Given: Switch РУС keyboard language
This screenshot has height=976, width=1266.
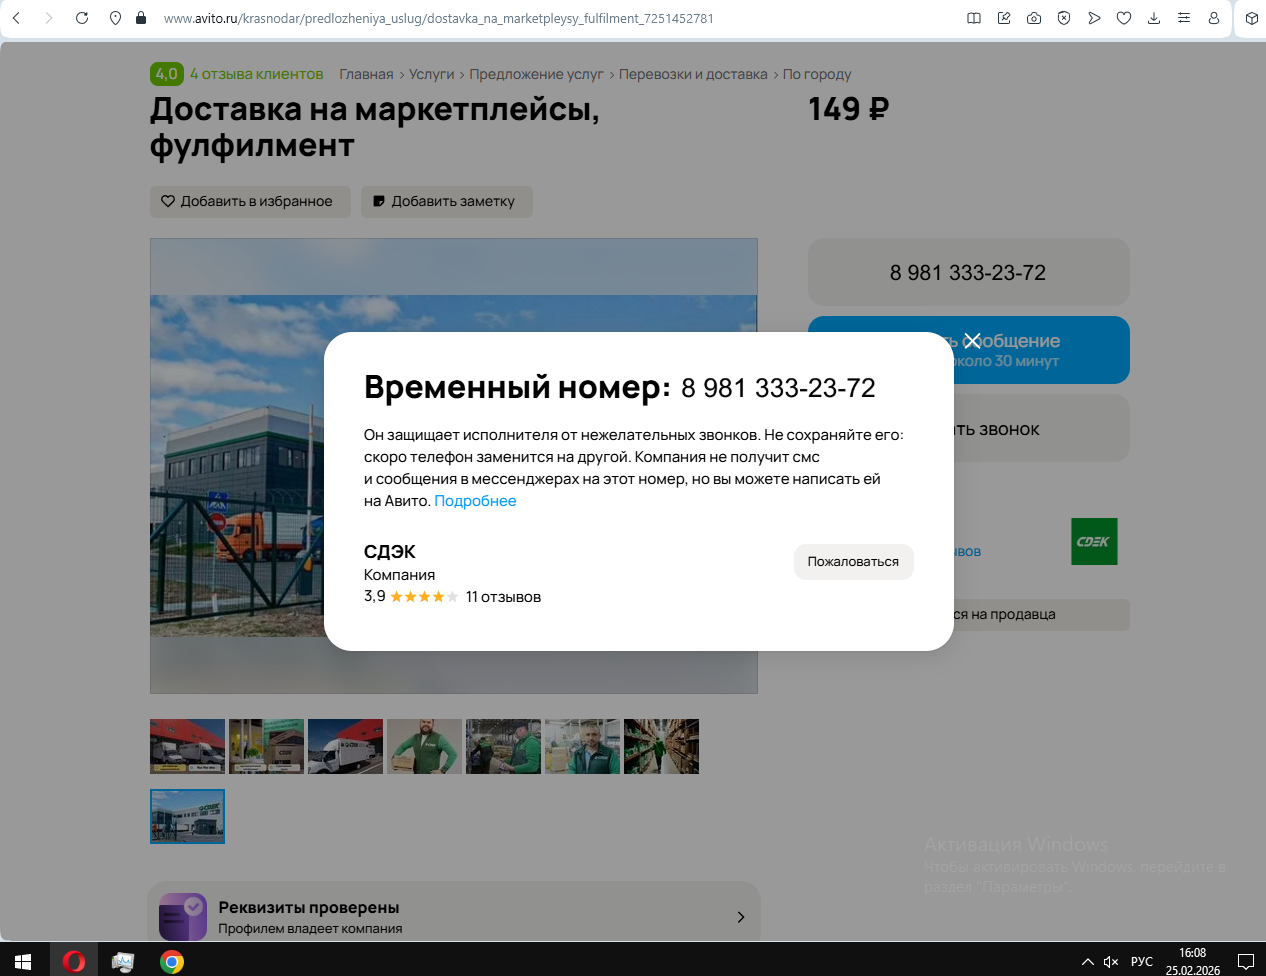Looking at the screenshot, I should [x=1142, y=962].
